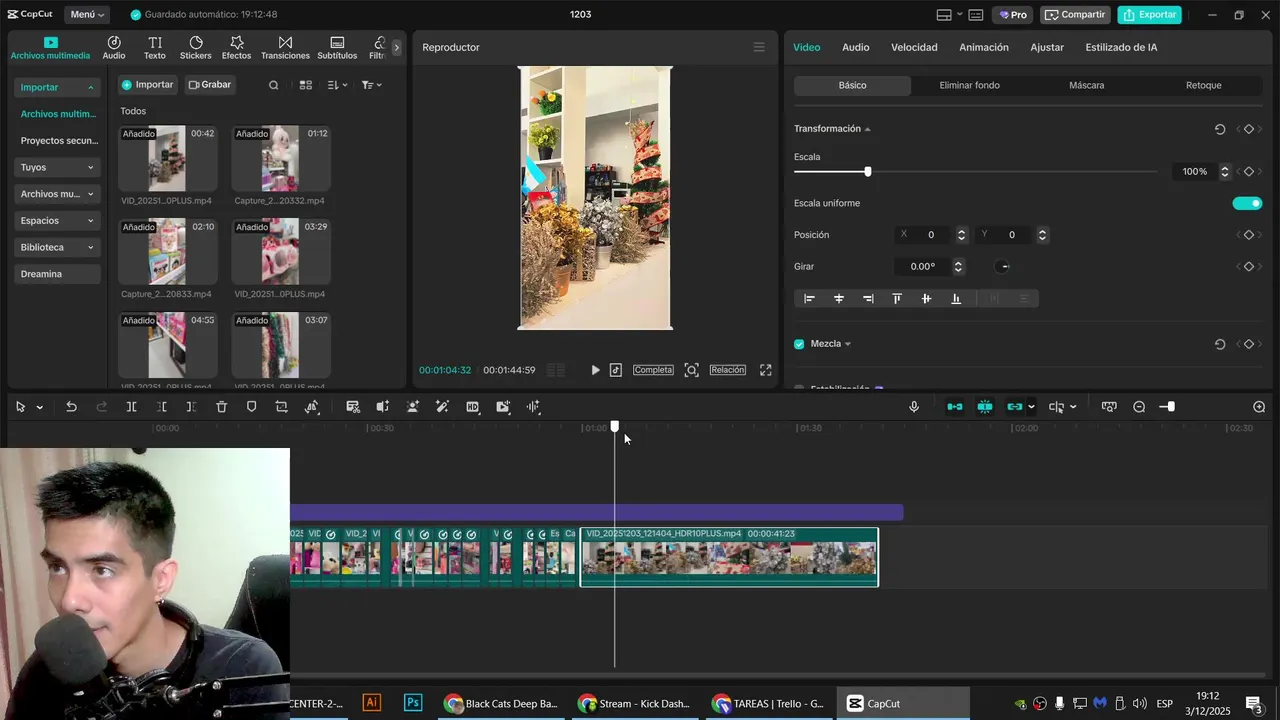Toggle clip linking on timeline
Viewport: 1280px width, 720px height.
(x=1015, y=407)
